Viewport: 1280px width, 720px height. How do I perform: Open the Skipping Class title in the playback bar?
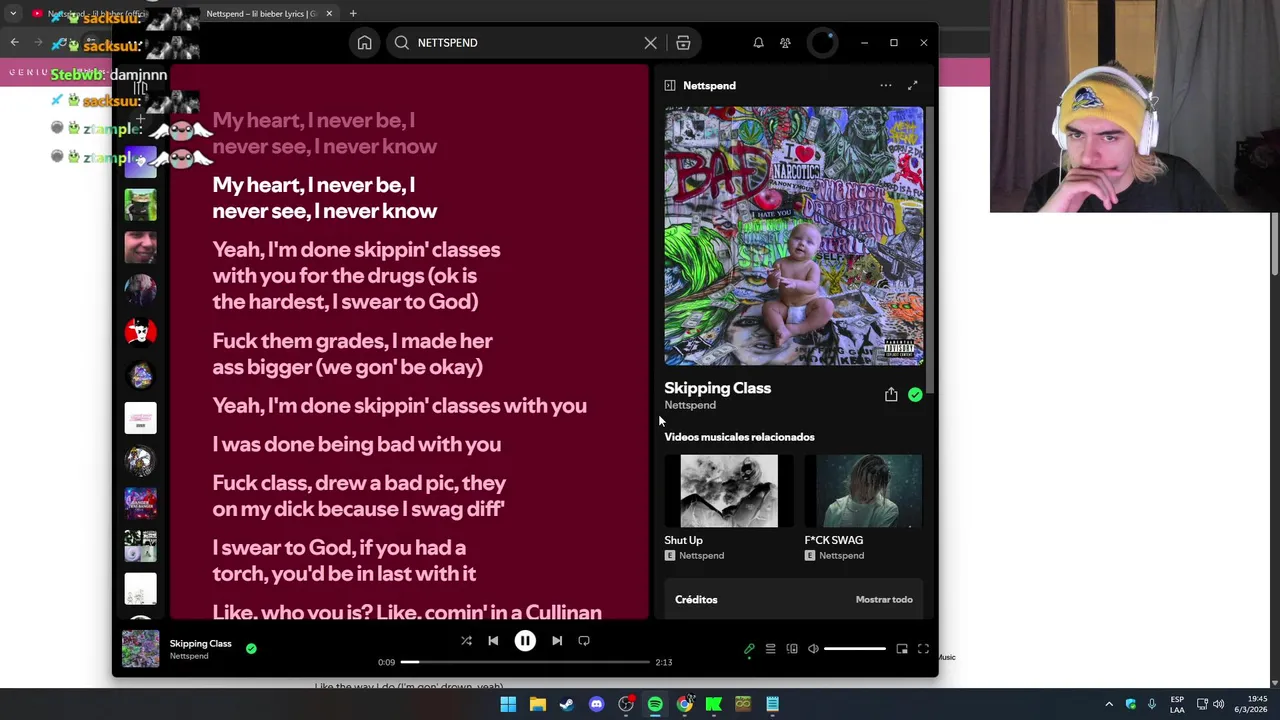click(x=200, y=643)
